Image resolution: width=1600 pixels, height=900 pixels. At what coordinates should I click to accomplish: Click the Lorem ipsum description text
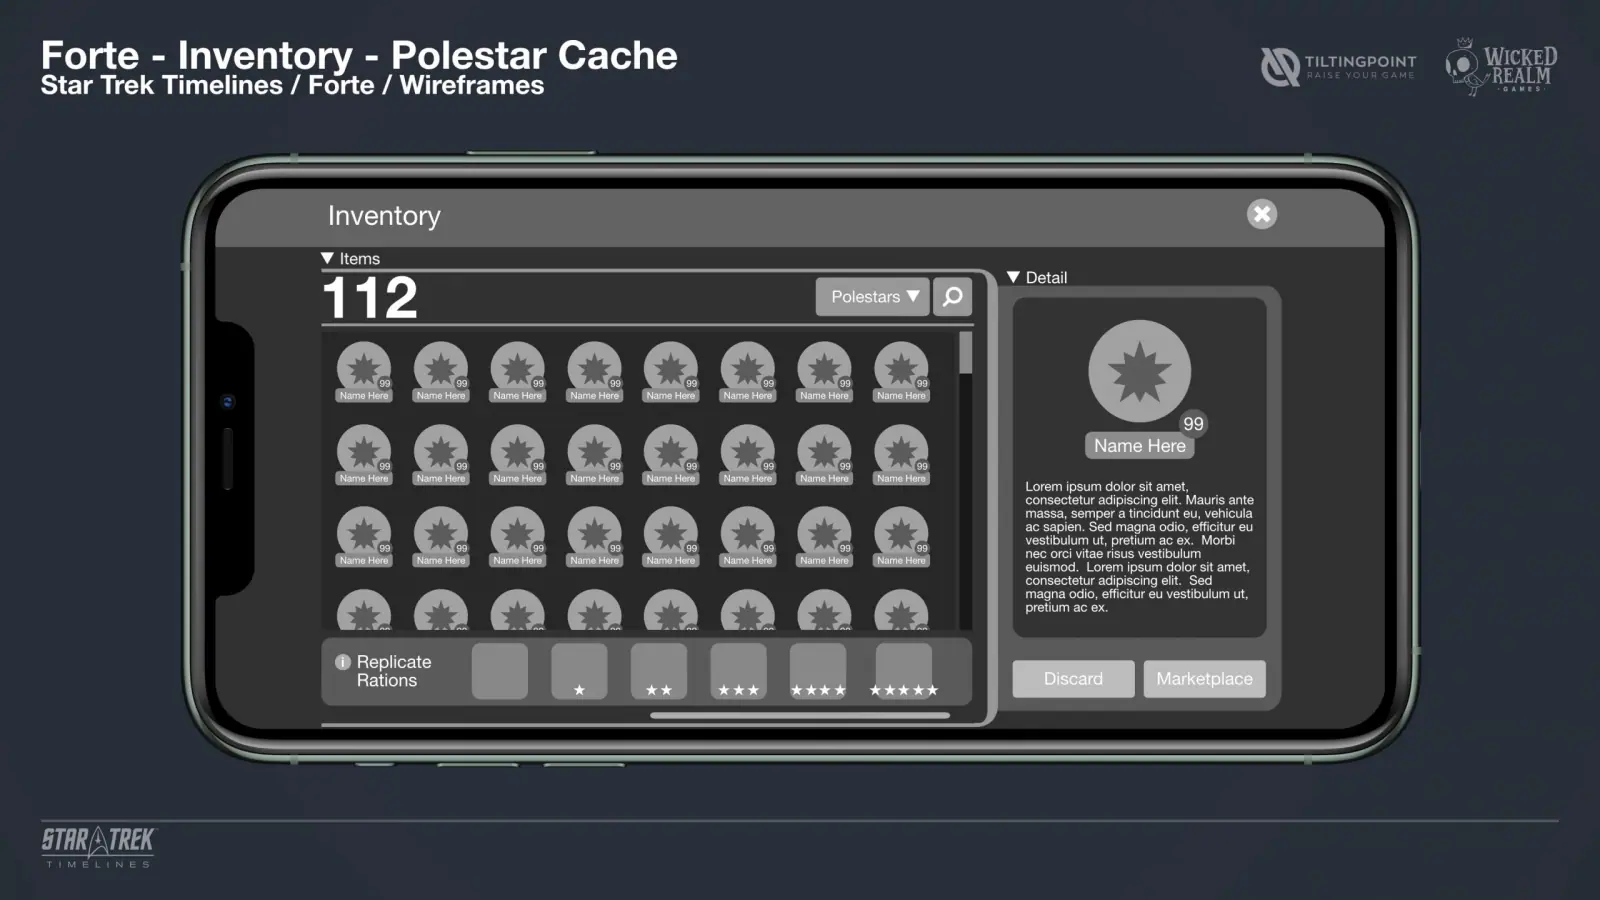(1139, 547)
